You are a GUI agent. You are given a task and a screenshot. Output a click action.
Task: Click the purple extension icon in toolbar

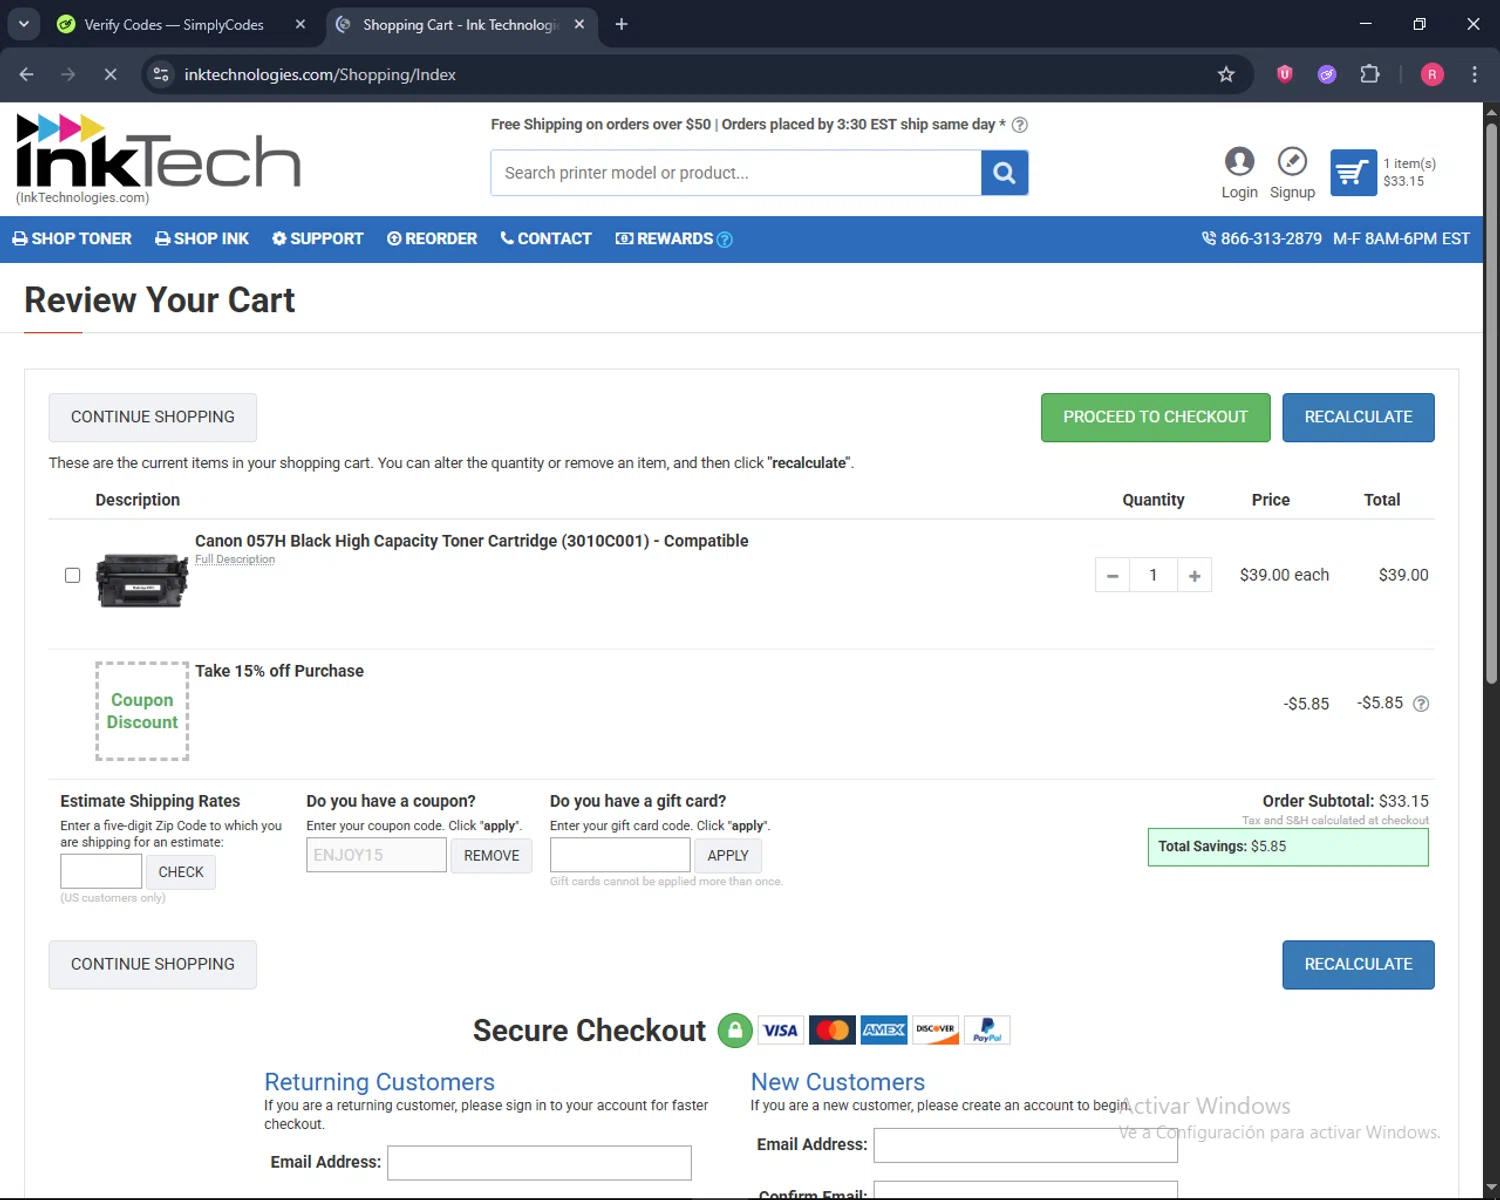(1327, 74)
